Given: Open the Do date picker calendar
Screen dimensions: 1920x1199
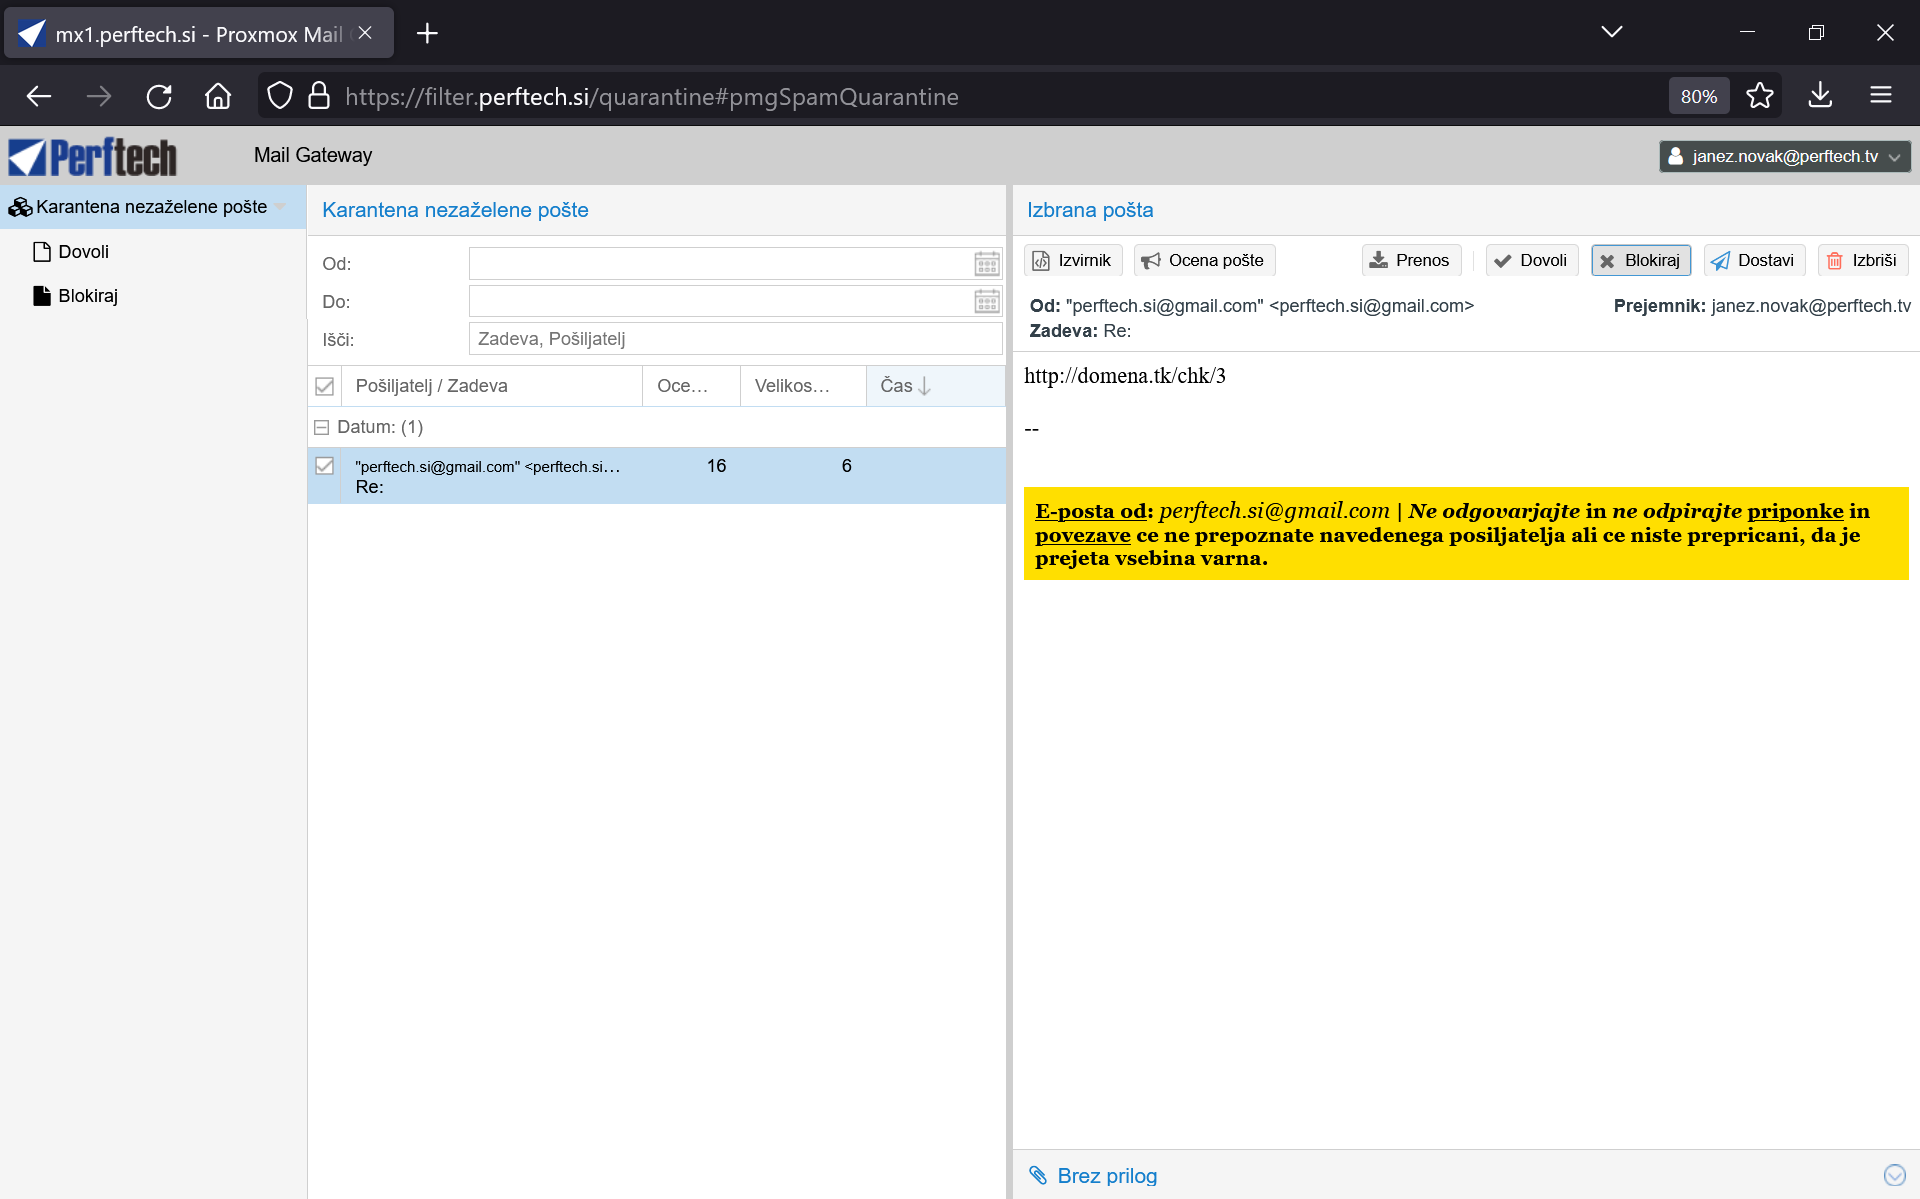Looking at the screenshot, I should point(987,301).
